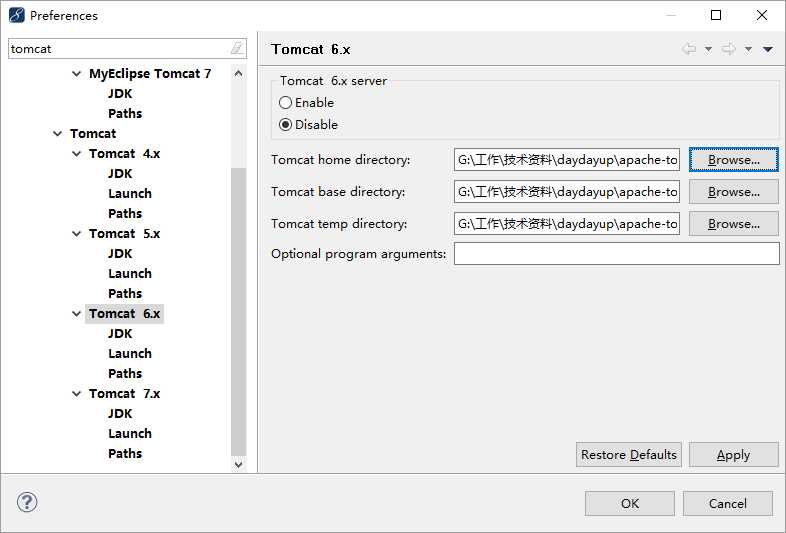Select Paths under Tomcat 6.x
This screenshot has height=533, width=786.
pyautogui.click(x=125, y=374)
